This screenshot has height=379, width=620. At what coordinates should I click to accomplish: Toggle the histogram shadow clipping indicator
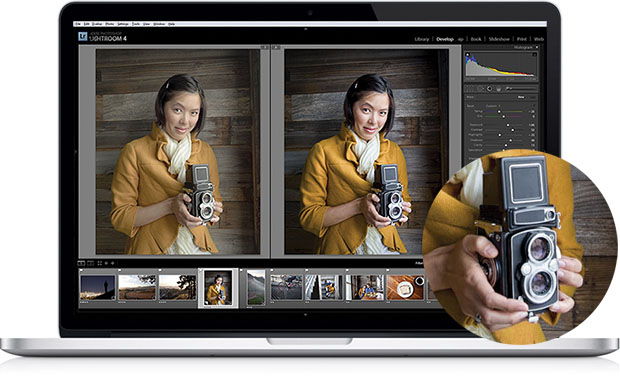[x=467, y=55]
